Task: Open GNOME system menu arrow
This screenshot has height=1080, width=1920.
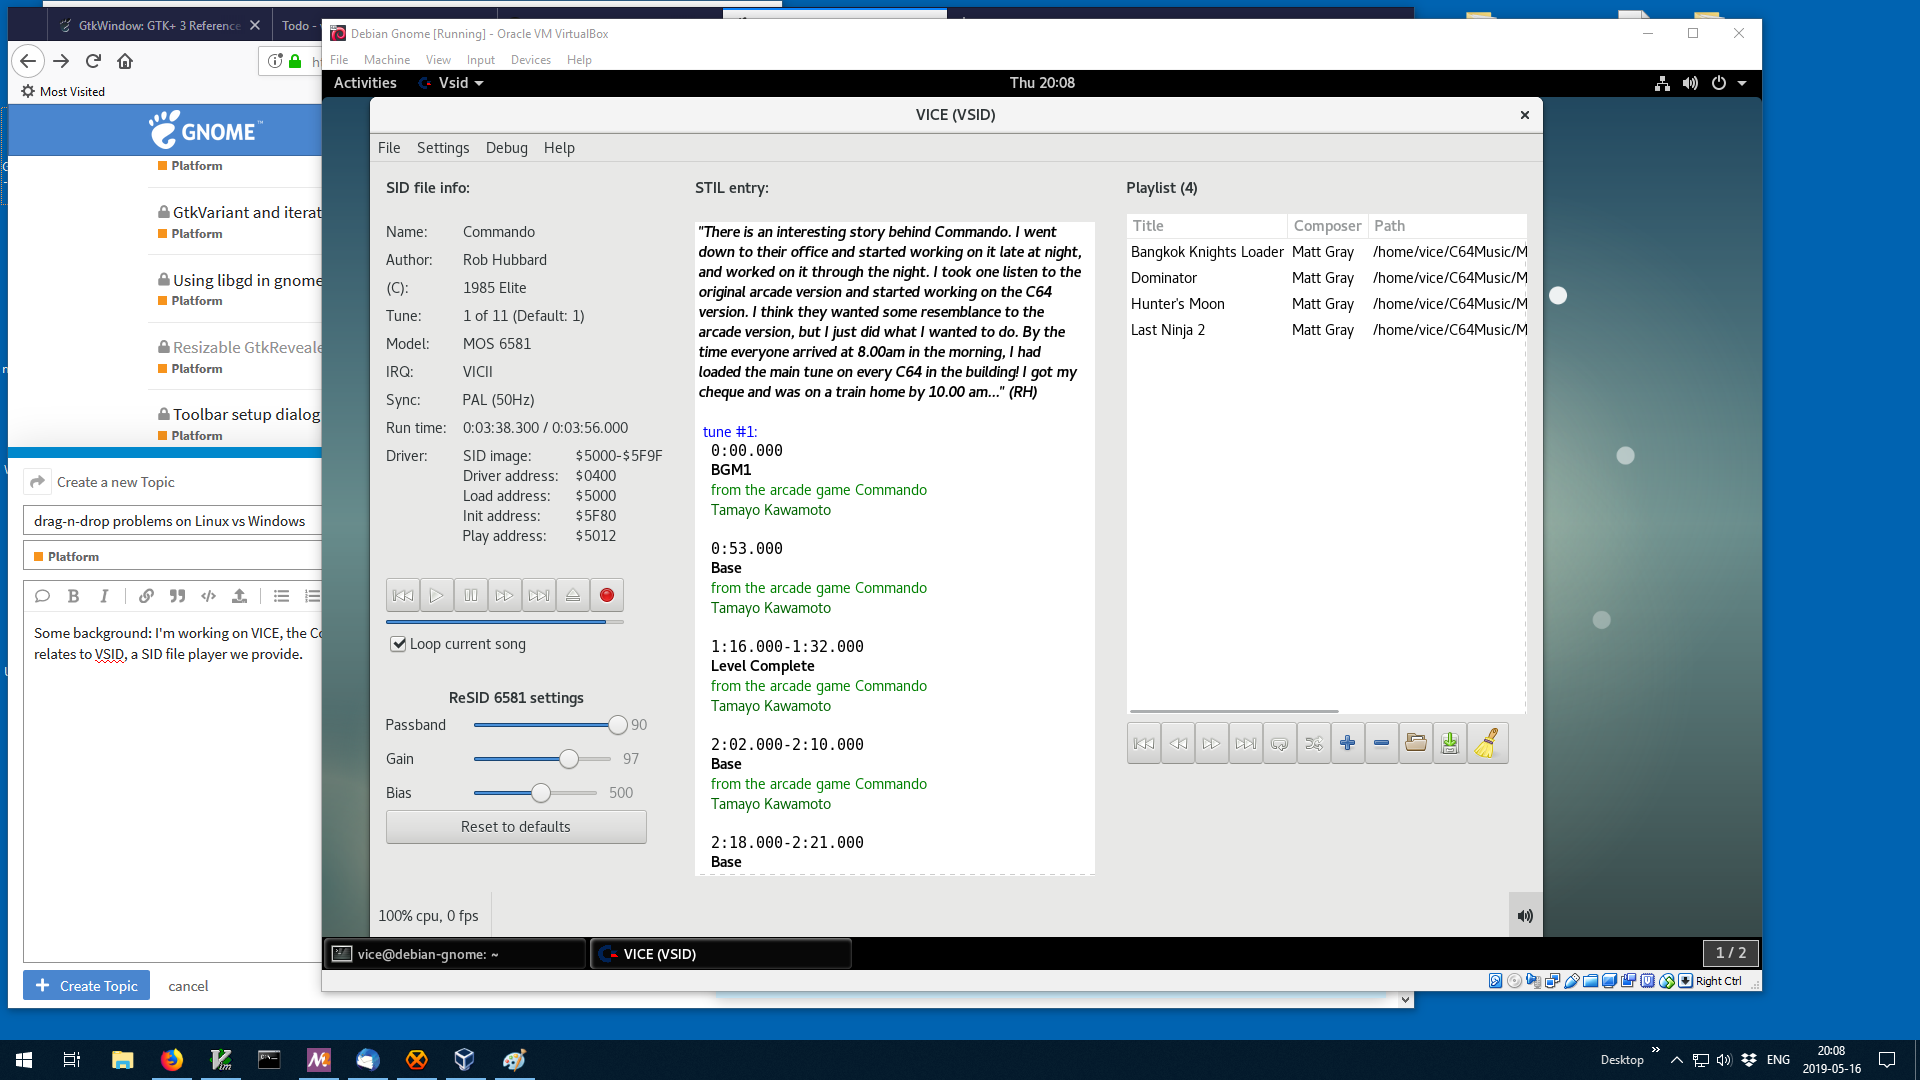Action: (x=1742, y=83)
